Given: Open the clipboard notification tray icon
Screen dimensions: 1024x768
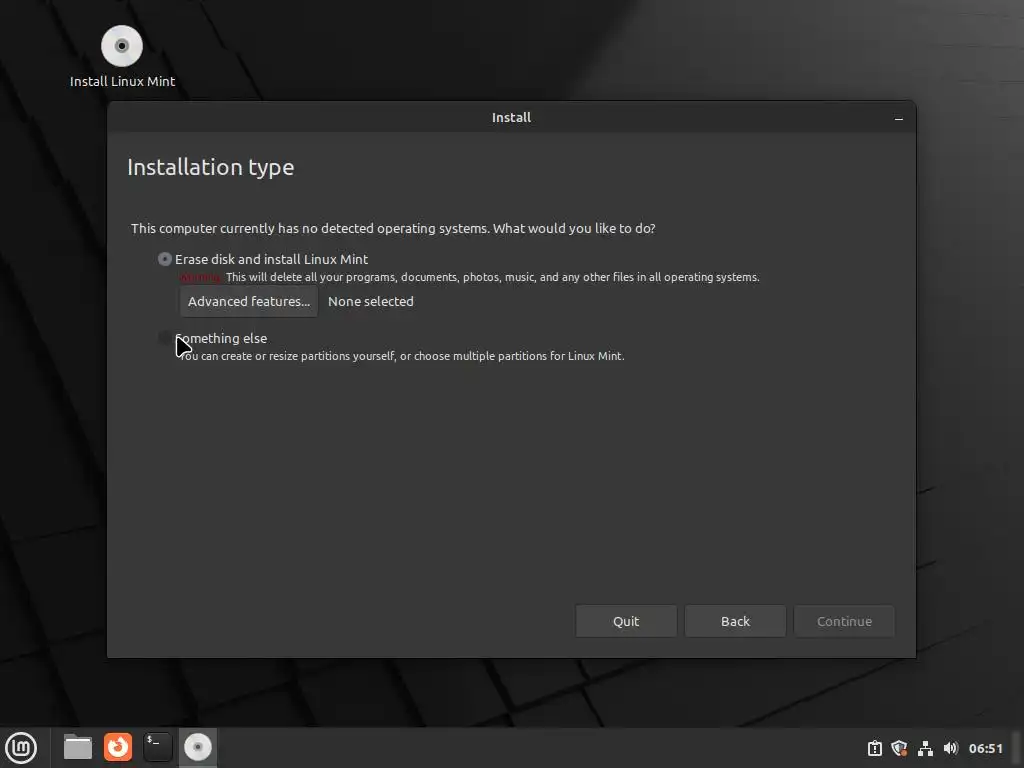Looking at the screenshot, I should click(x=874, y=748).
